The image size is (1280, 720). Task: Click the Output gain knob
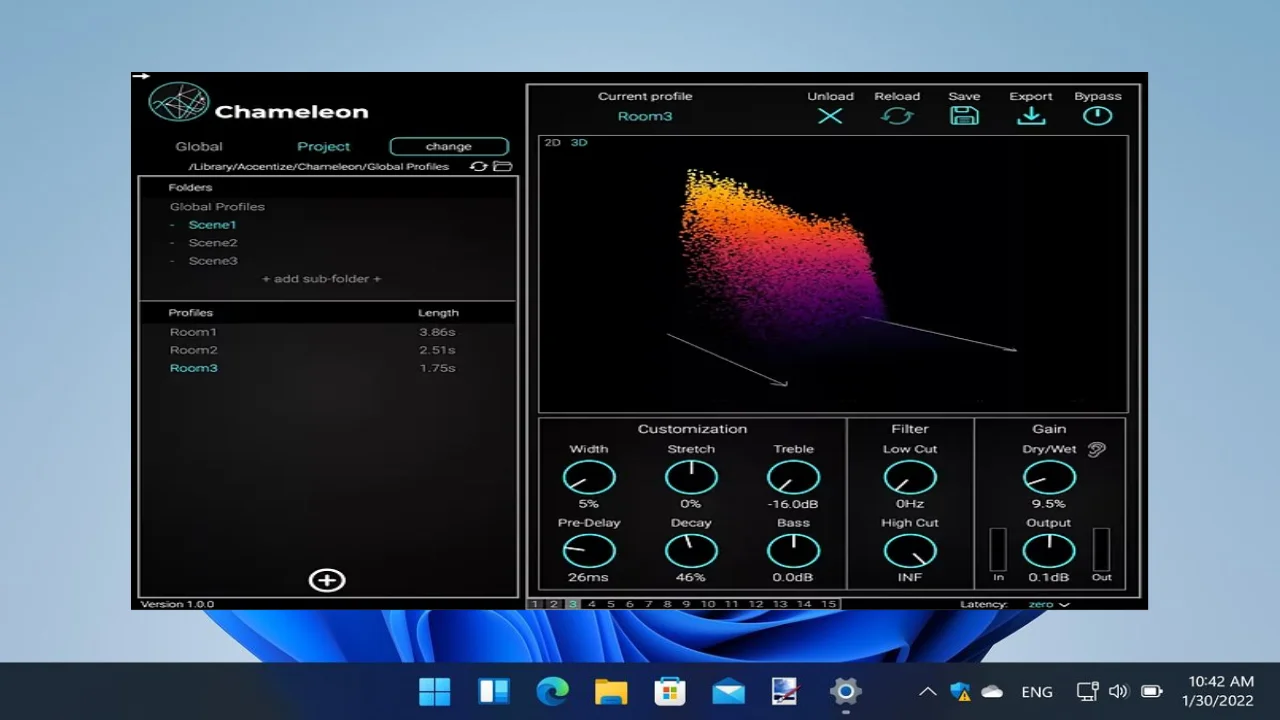[1049, 551]
